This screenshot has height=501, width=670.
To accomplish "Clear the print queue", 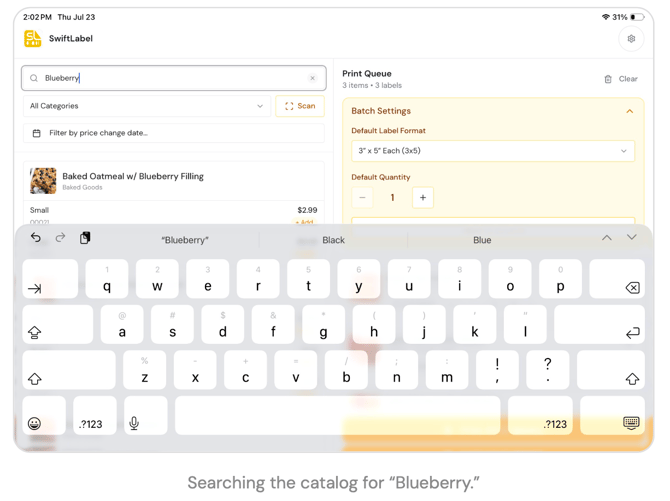I will 621,79.
